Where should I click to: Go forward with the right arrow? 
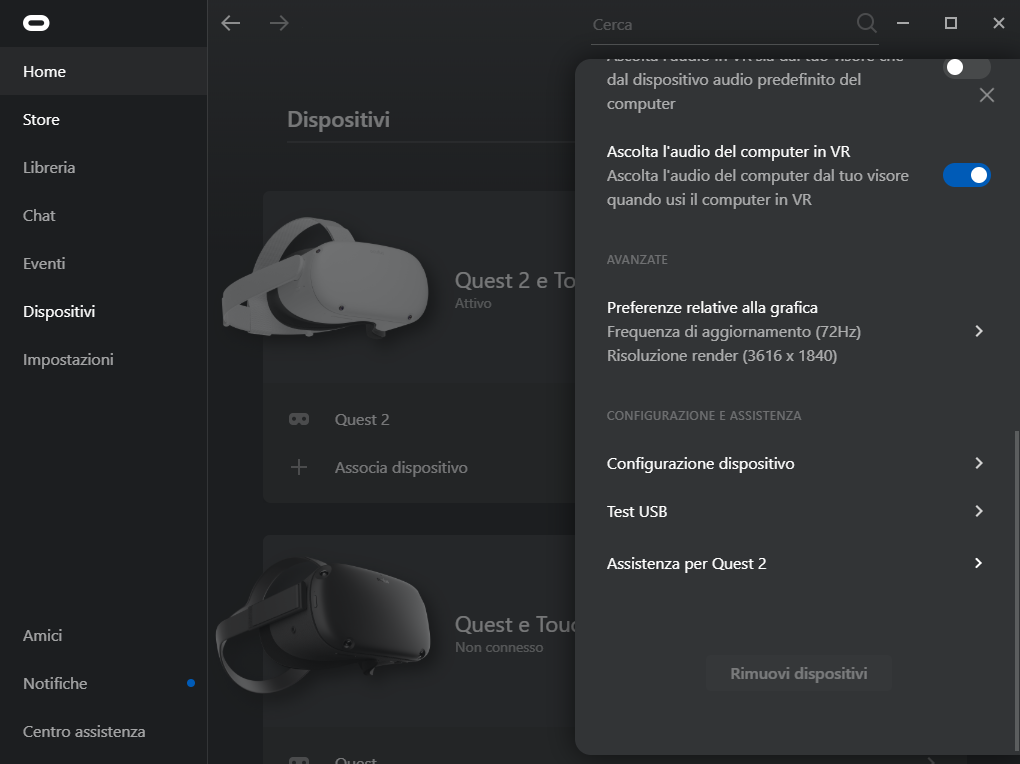pyautogui.click(x=279, y=23)
